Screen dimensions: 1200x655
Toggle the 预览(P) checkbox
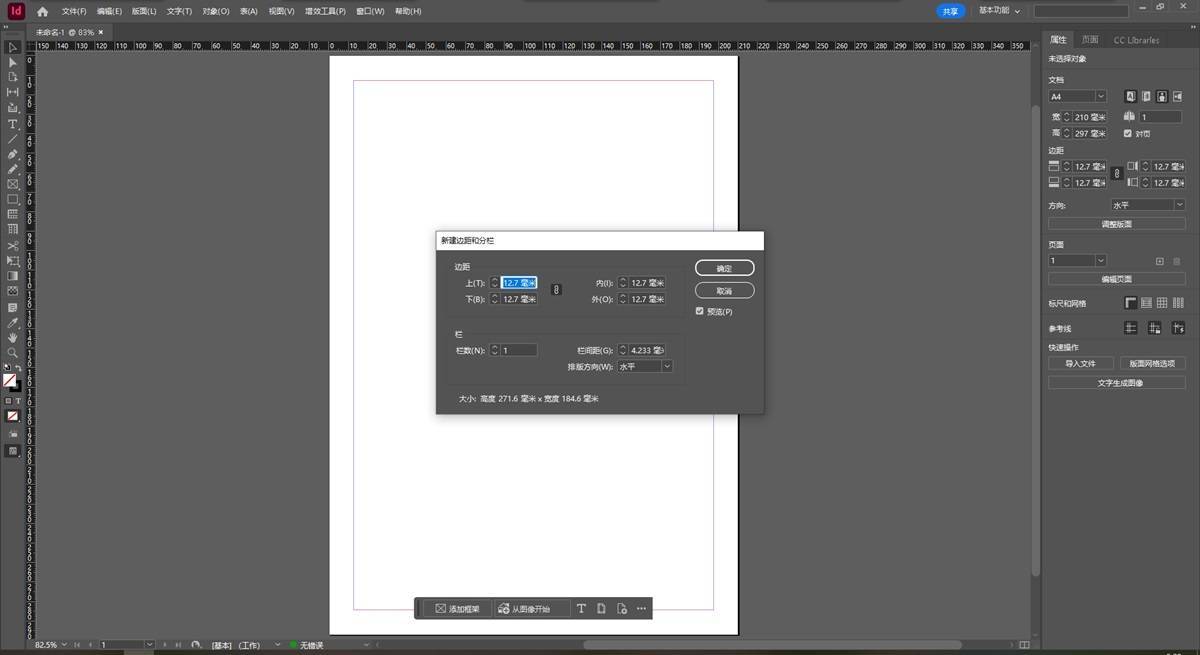point(700,312)
